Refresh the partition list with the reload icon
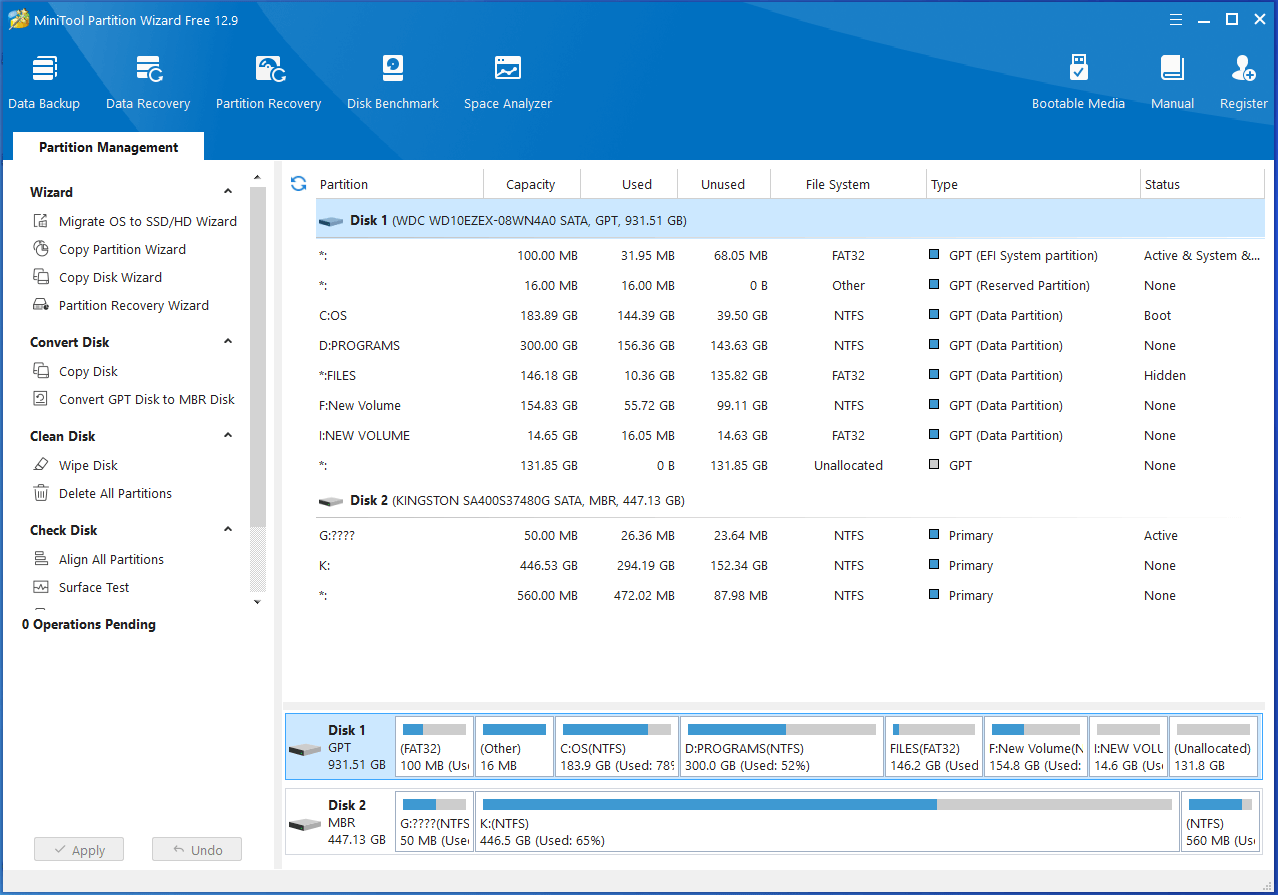The height and width of the screenshot is (895, 1278). [x=298, y=184]
